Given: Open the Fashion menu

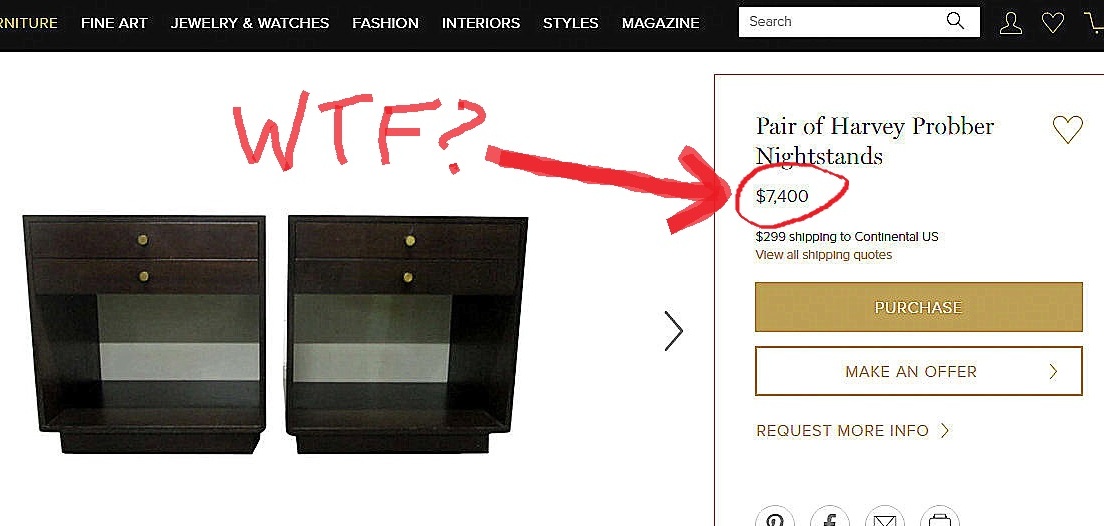Looking at the screenshot, I should (385, 23).
